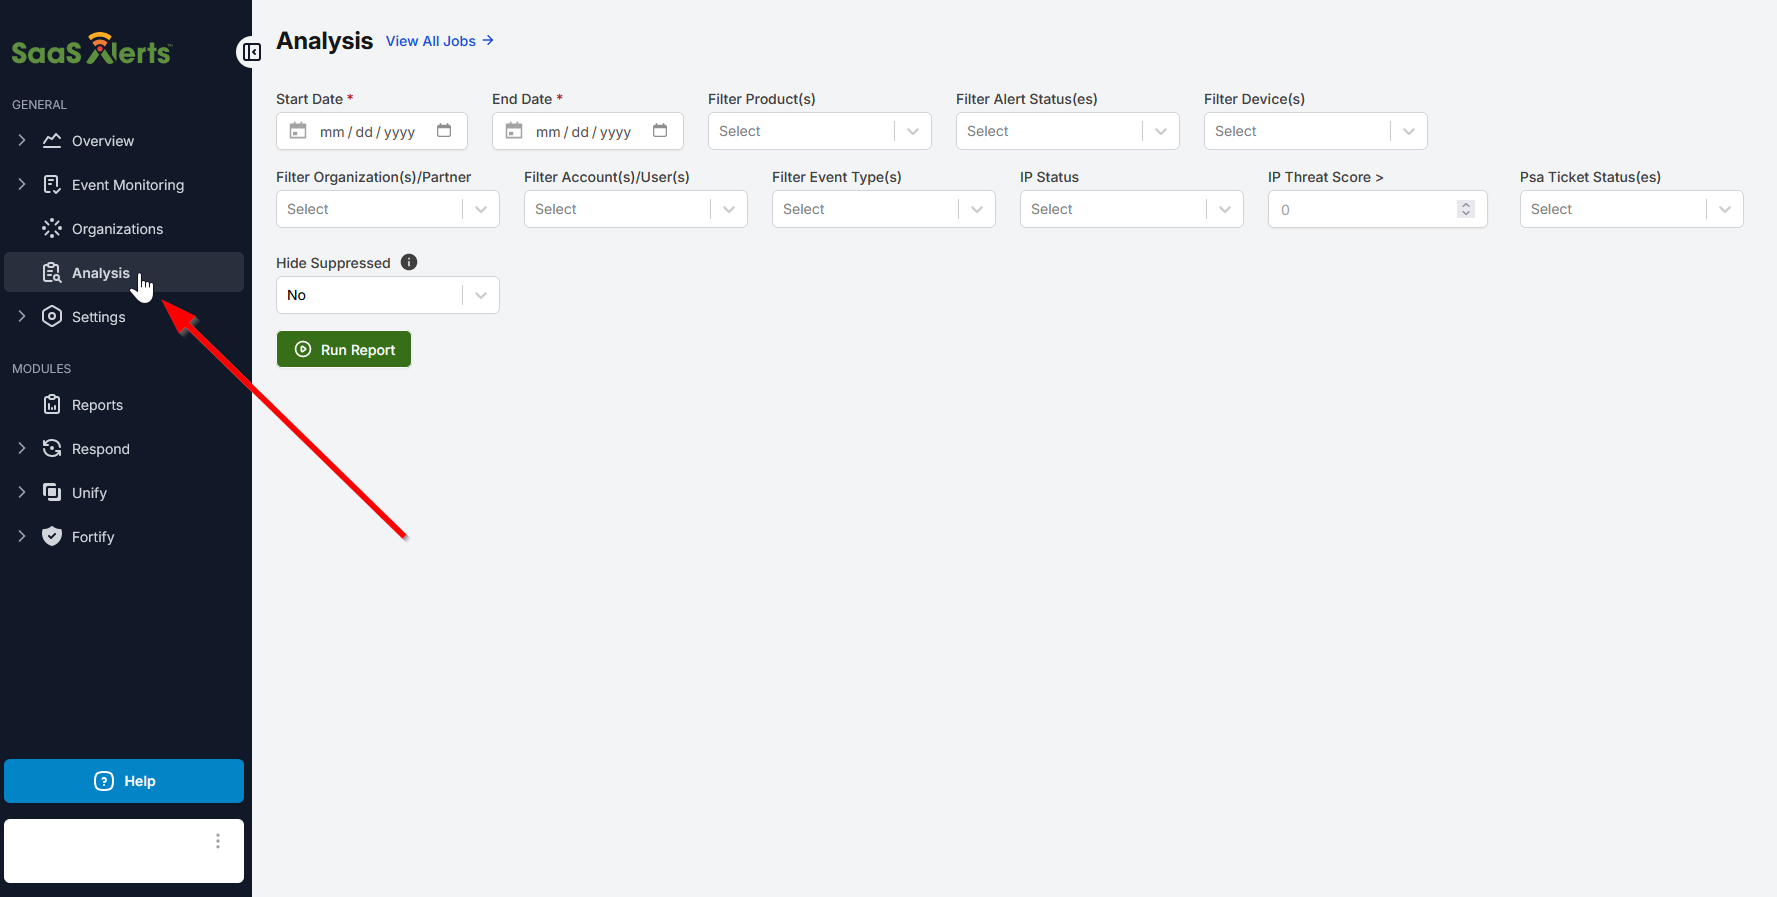
Task: Click the Help button
Action: (x=124, y=781)
